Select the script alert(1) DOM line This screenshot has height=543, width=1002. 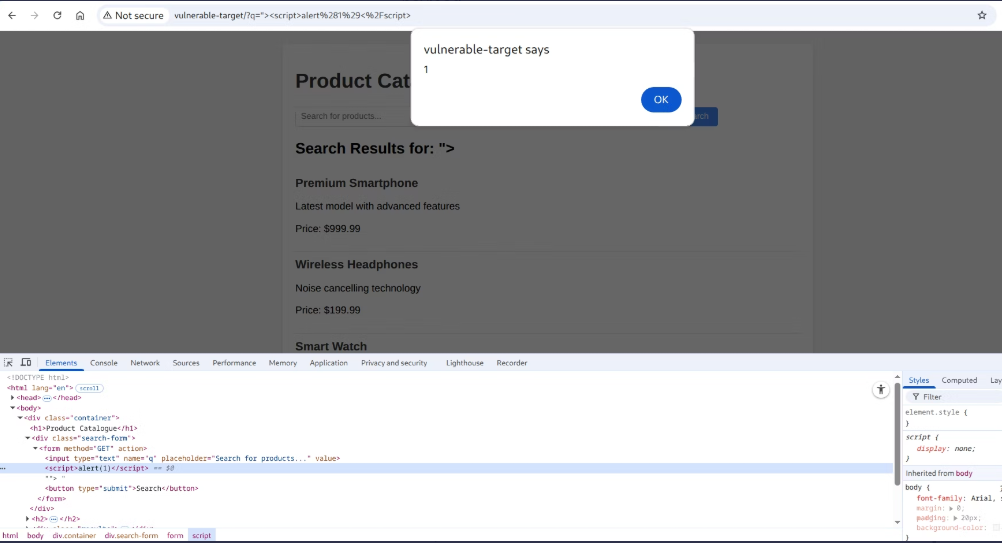(x=96, y=468)
